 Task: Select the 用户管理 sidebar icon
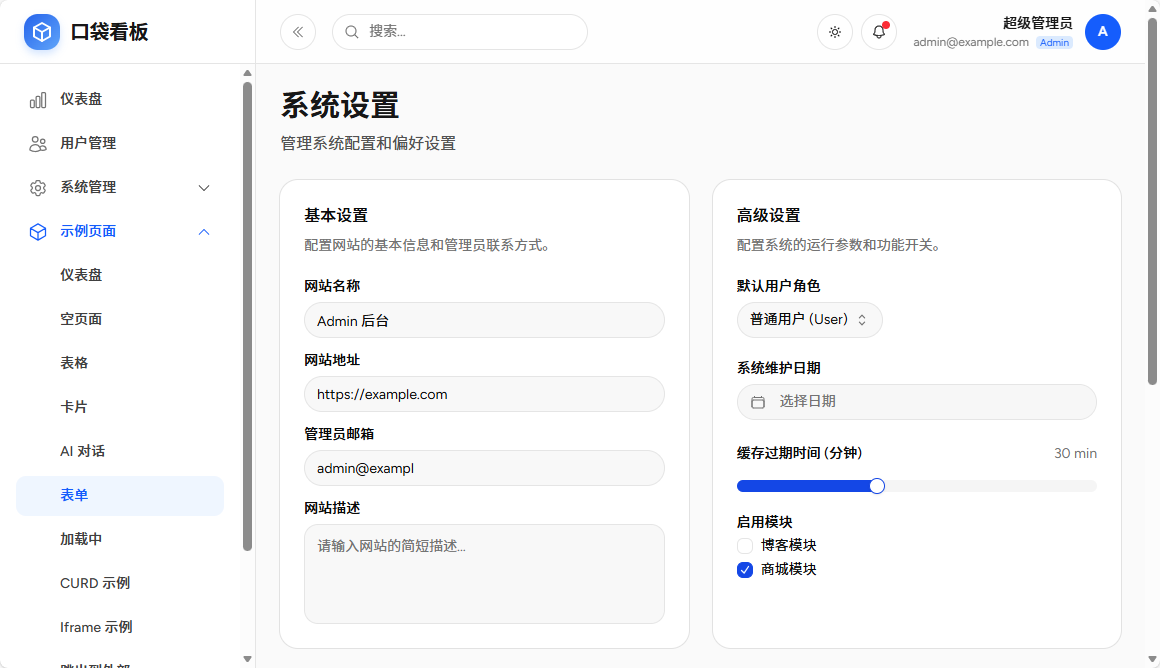pos(38,143)
